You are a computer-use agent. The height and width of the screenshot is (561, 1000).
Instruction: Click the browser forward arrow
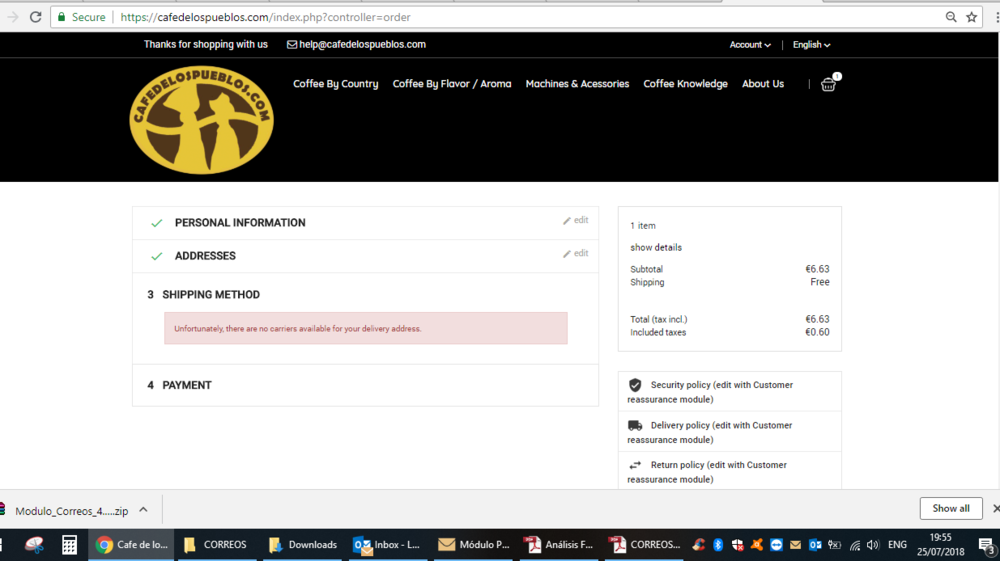tap(13, 17)
